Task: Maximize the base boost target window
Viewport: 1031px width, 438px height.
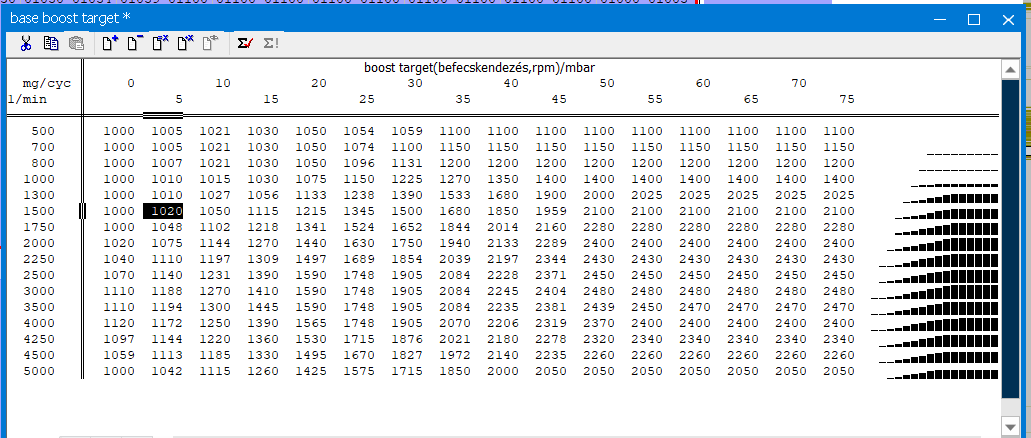Action: pos(974,18)
